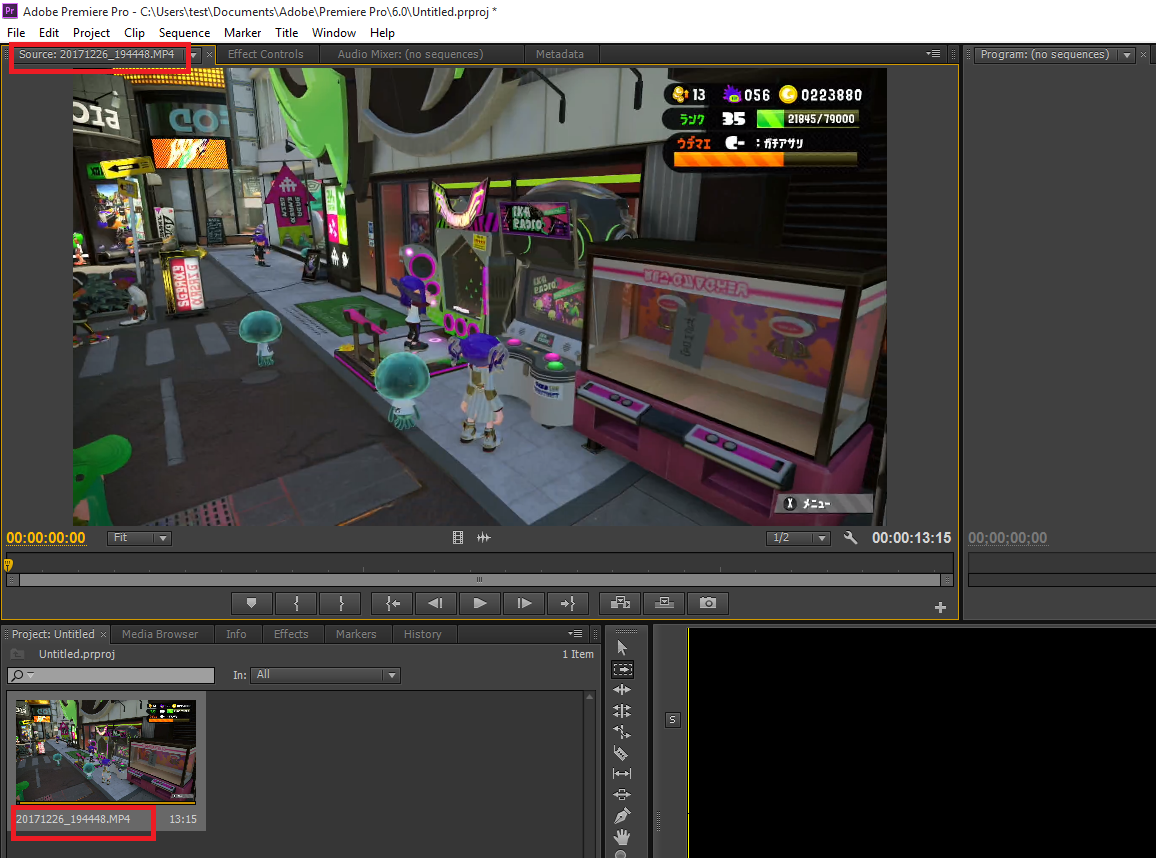Screen dimensions: 1156x858
Task: Open the Source panel flyout menu
Action: [x=933, y=54]
